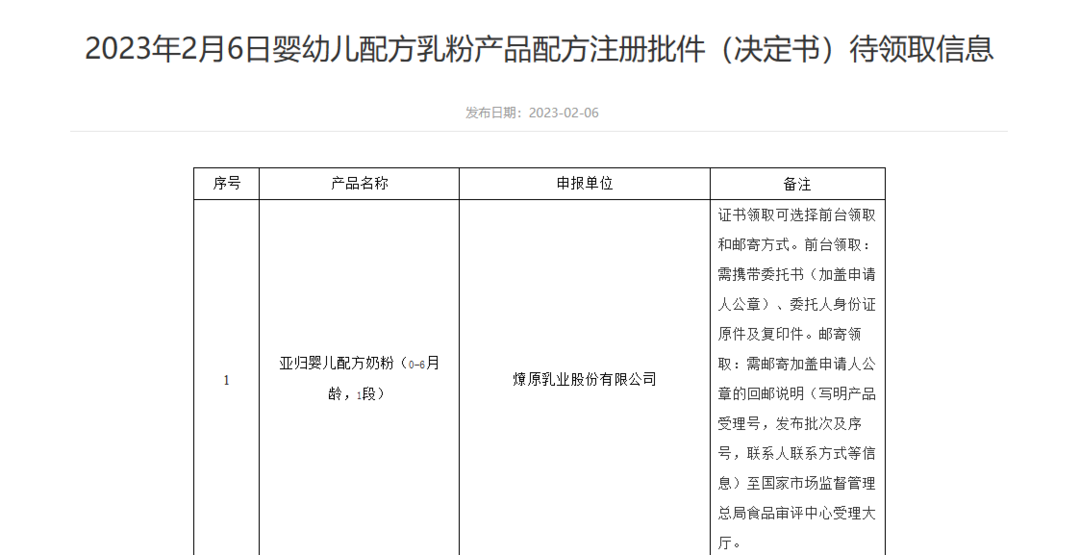Viewport: 1080px width, 555px height.
Task: Click the page title about 2023年2月6日婴幼儿配方乳粉
Action: click(539, 50)
